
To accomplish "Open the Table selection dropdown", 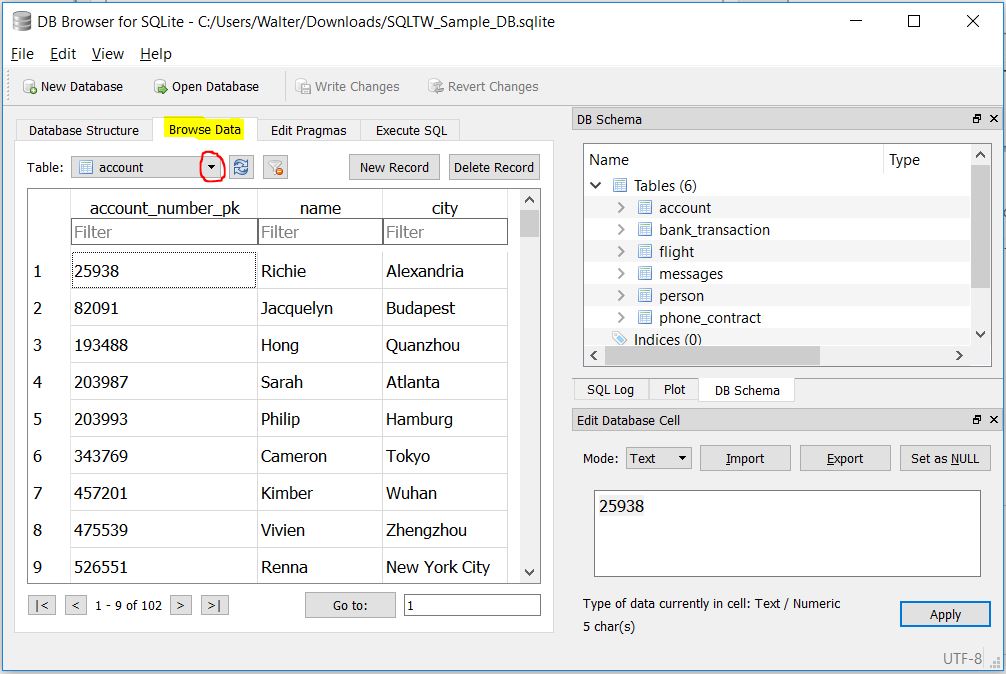I will tap(211, 167).
